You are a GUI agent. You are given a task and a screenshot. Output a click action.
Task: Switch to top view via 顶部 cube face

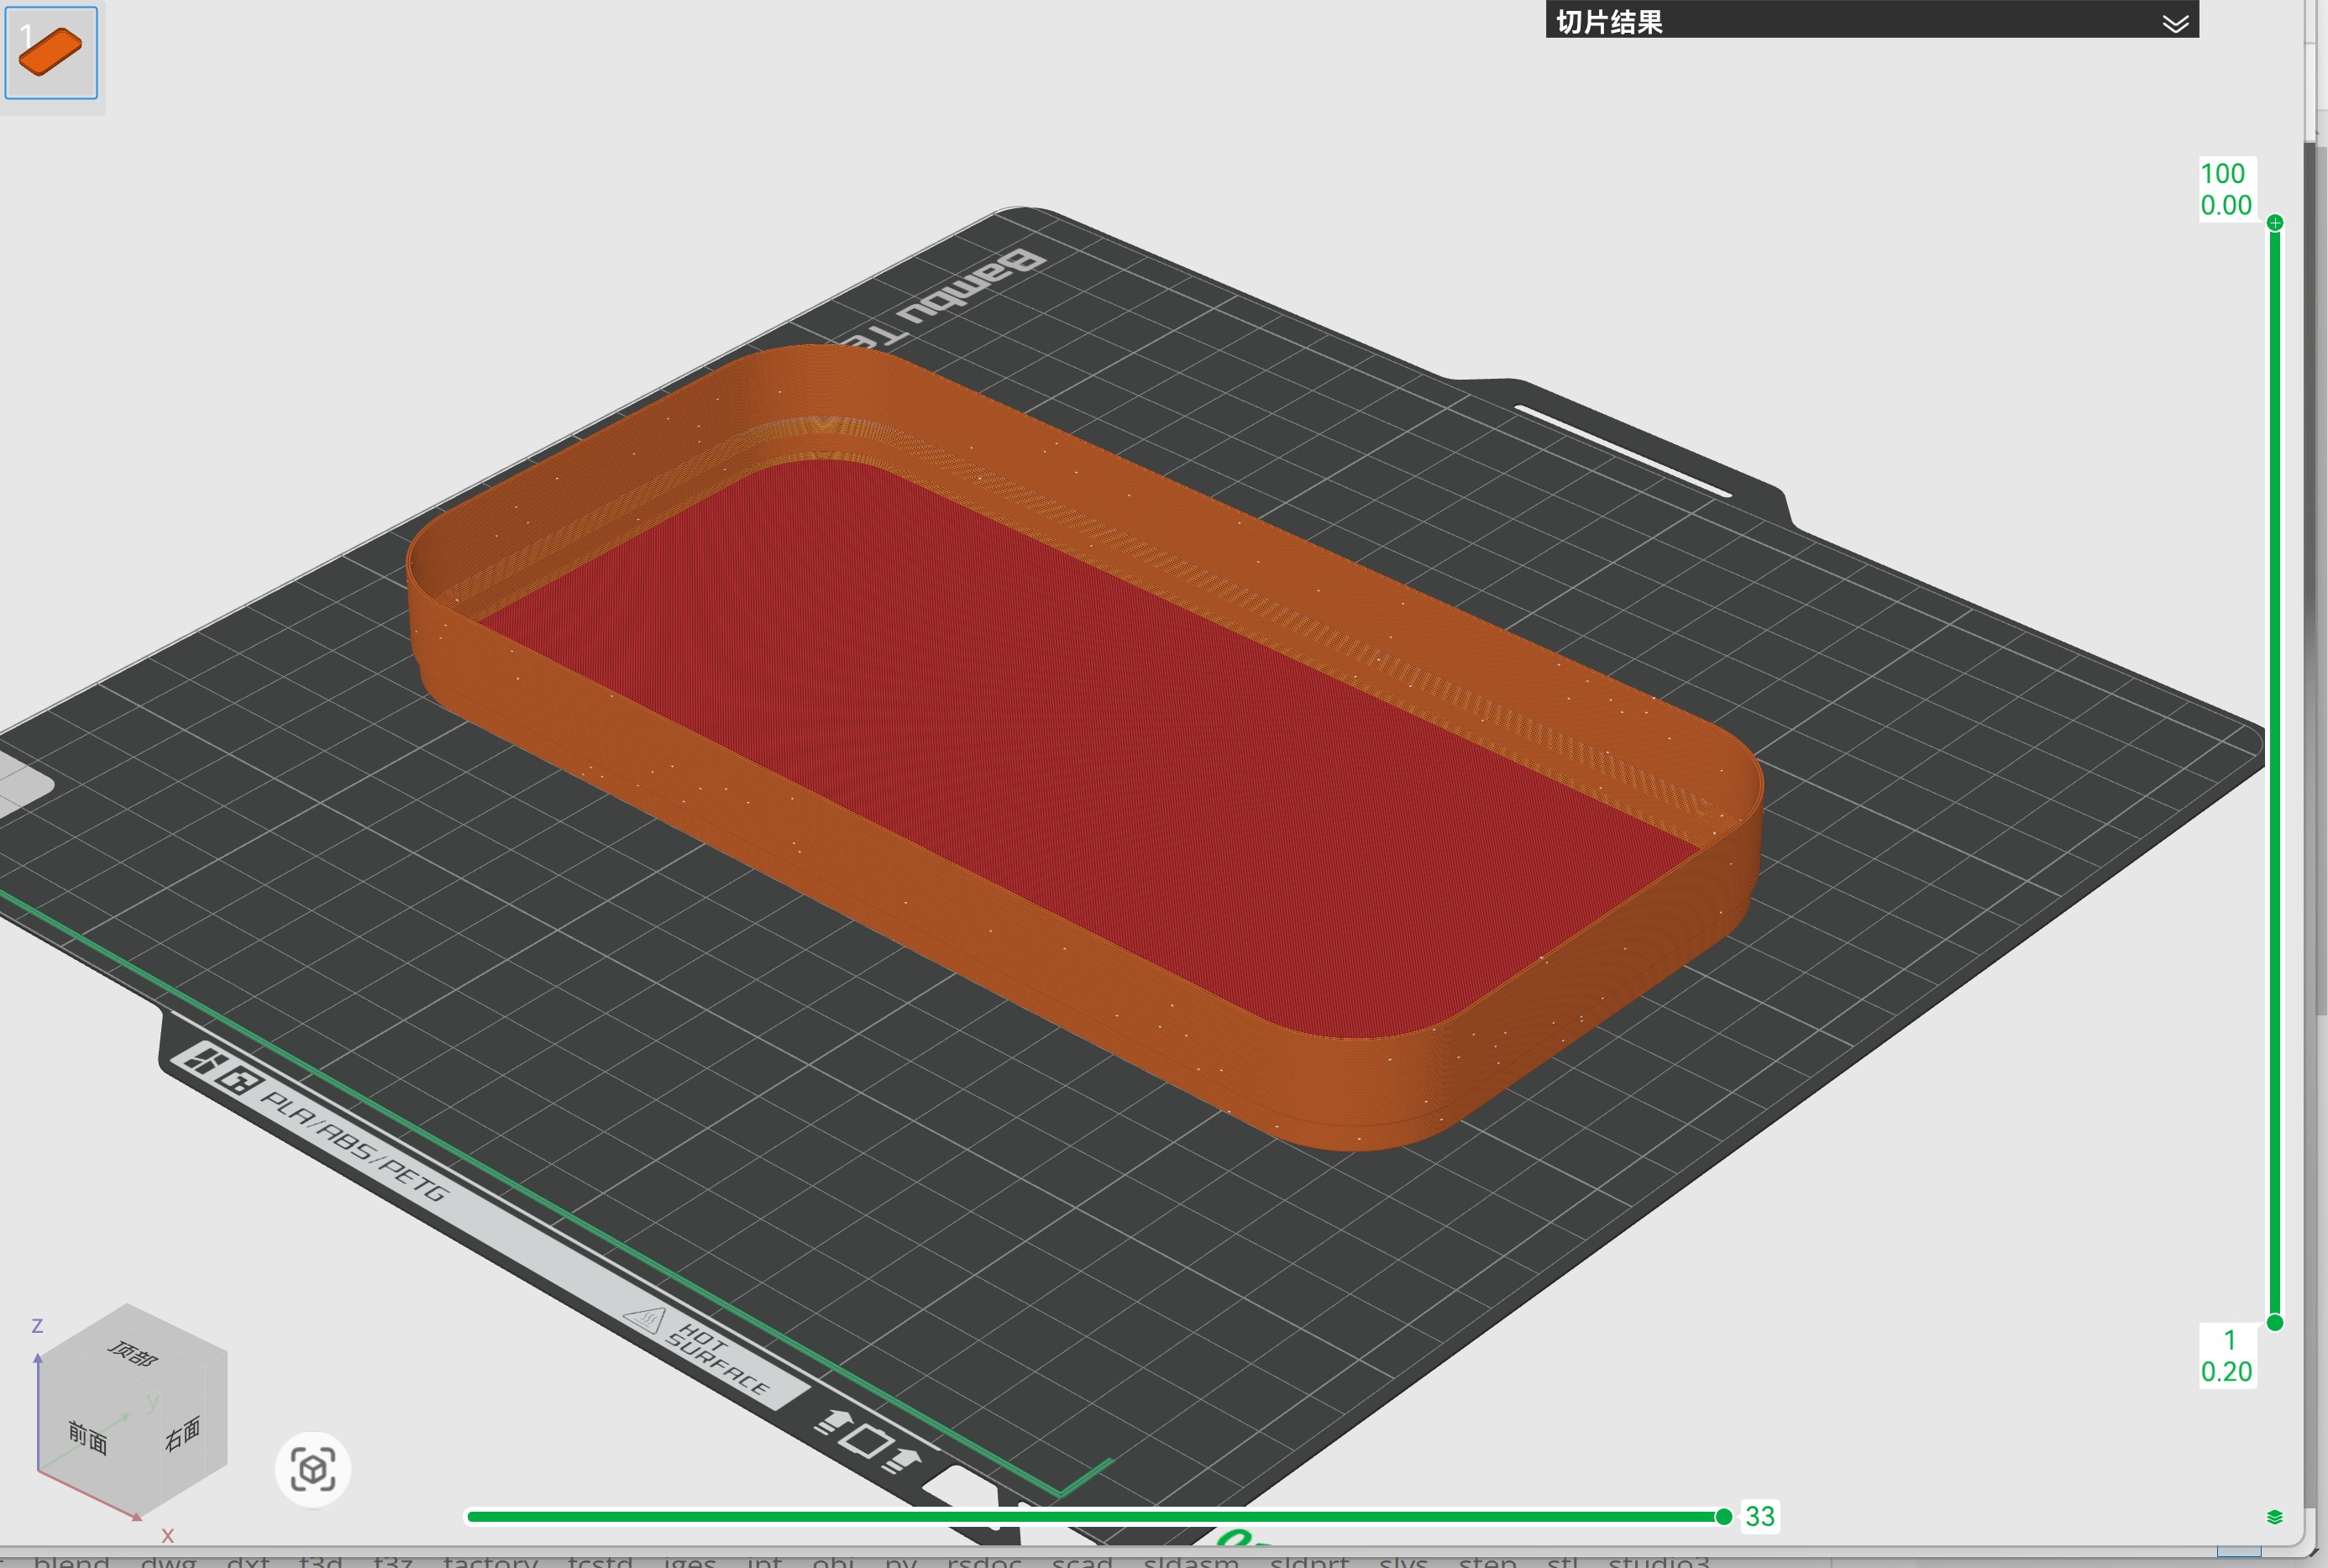(131, 1354)
